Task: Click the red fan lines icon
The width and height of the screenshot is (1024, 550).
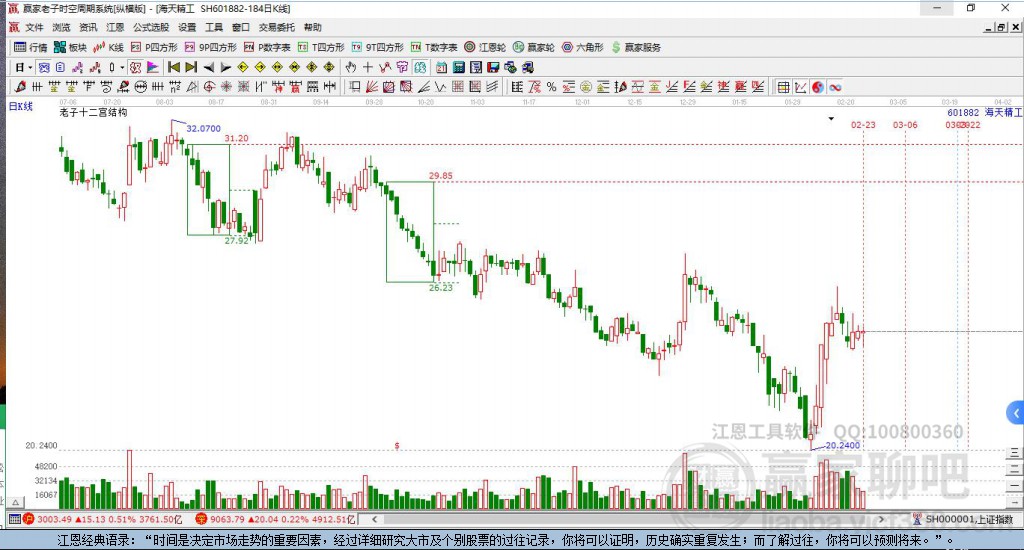Action: coord(372,87)
